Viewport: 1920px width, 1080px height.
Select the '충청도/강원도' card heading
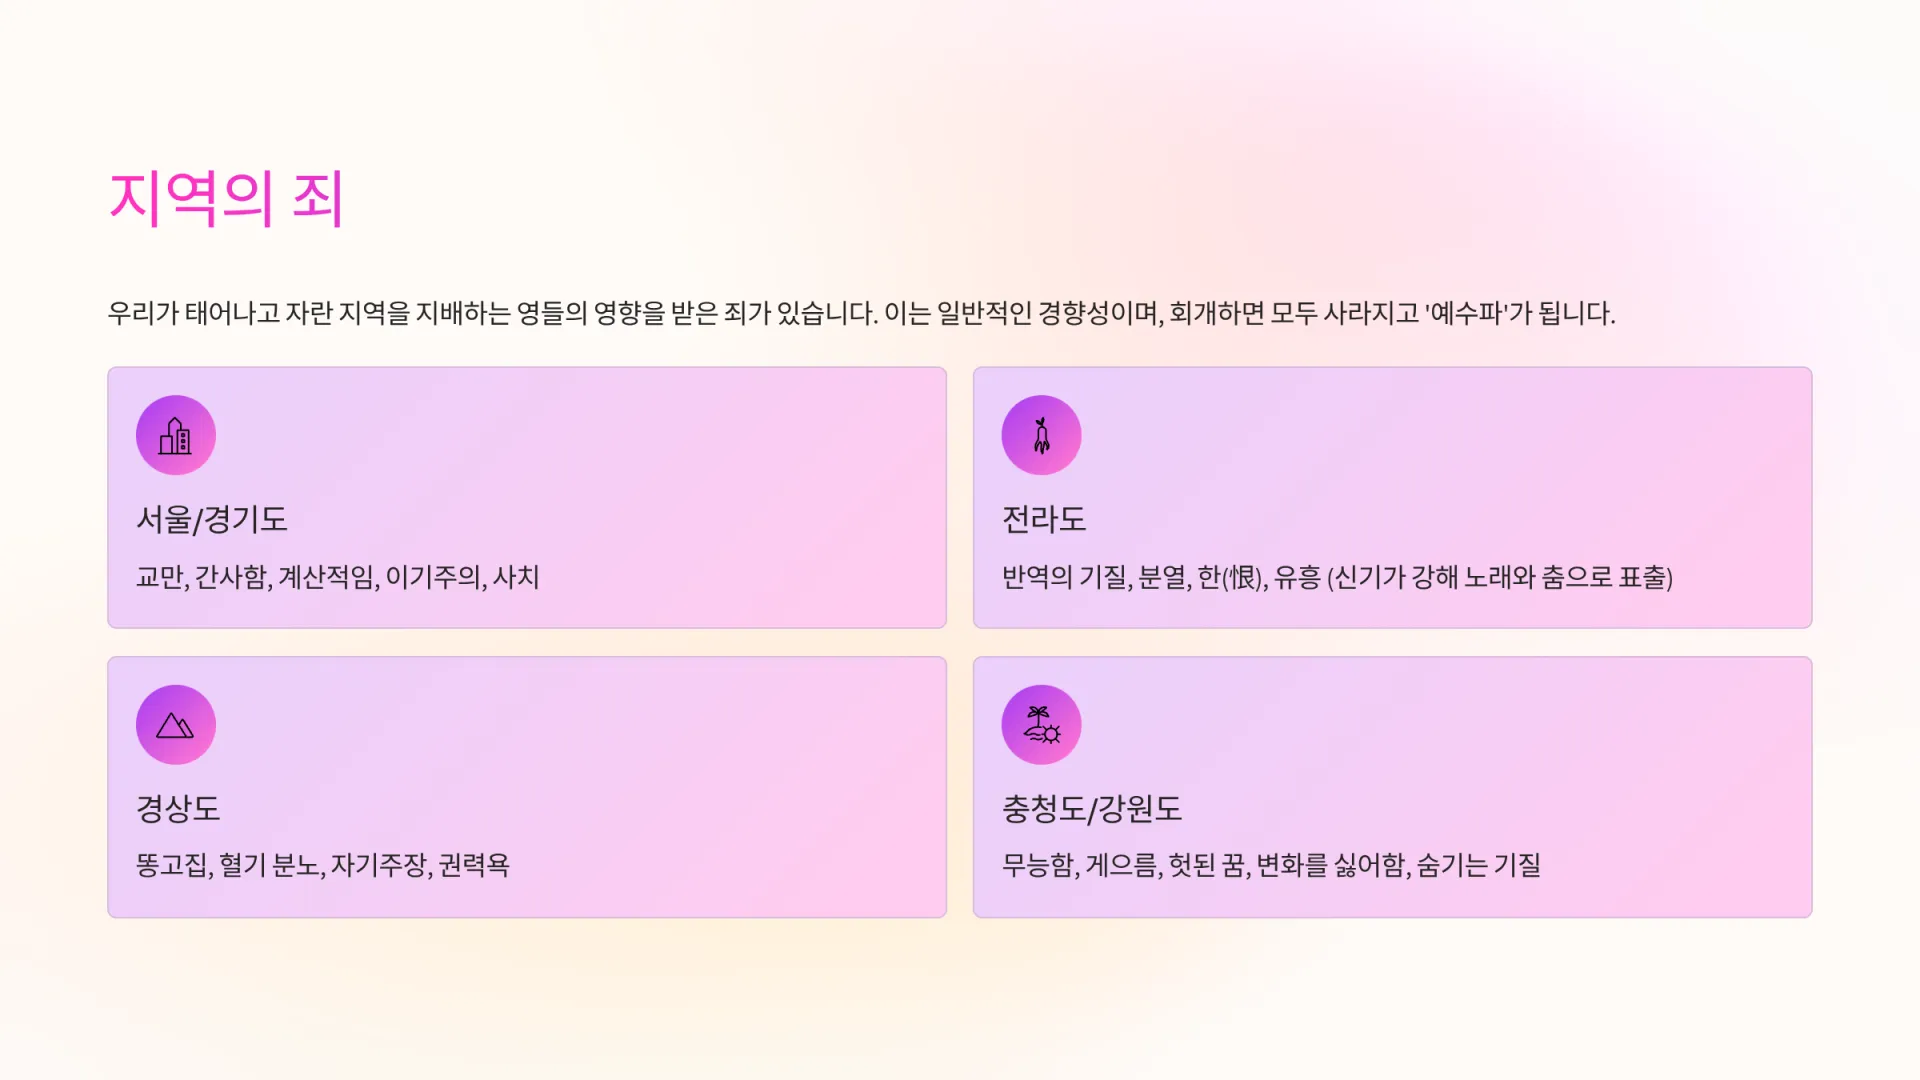[x=1092, y=808]
